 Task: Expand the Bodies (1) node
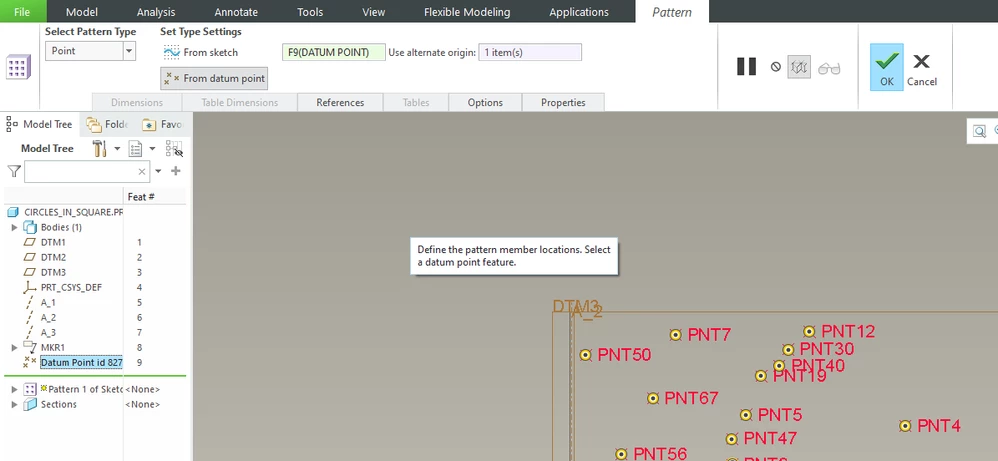pyautogui.click(x=15, y=227)
